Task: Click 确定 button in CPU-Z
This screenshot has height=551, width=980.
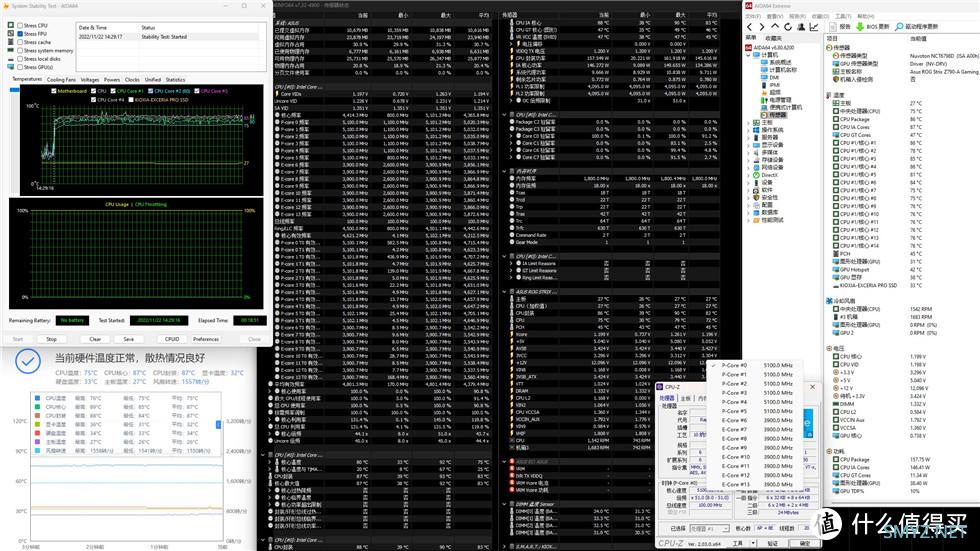Action: coord(804,544)
